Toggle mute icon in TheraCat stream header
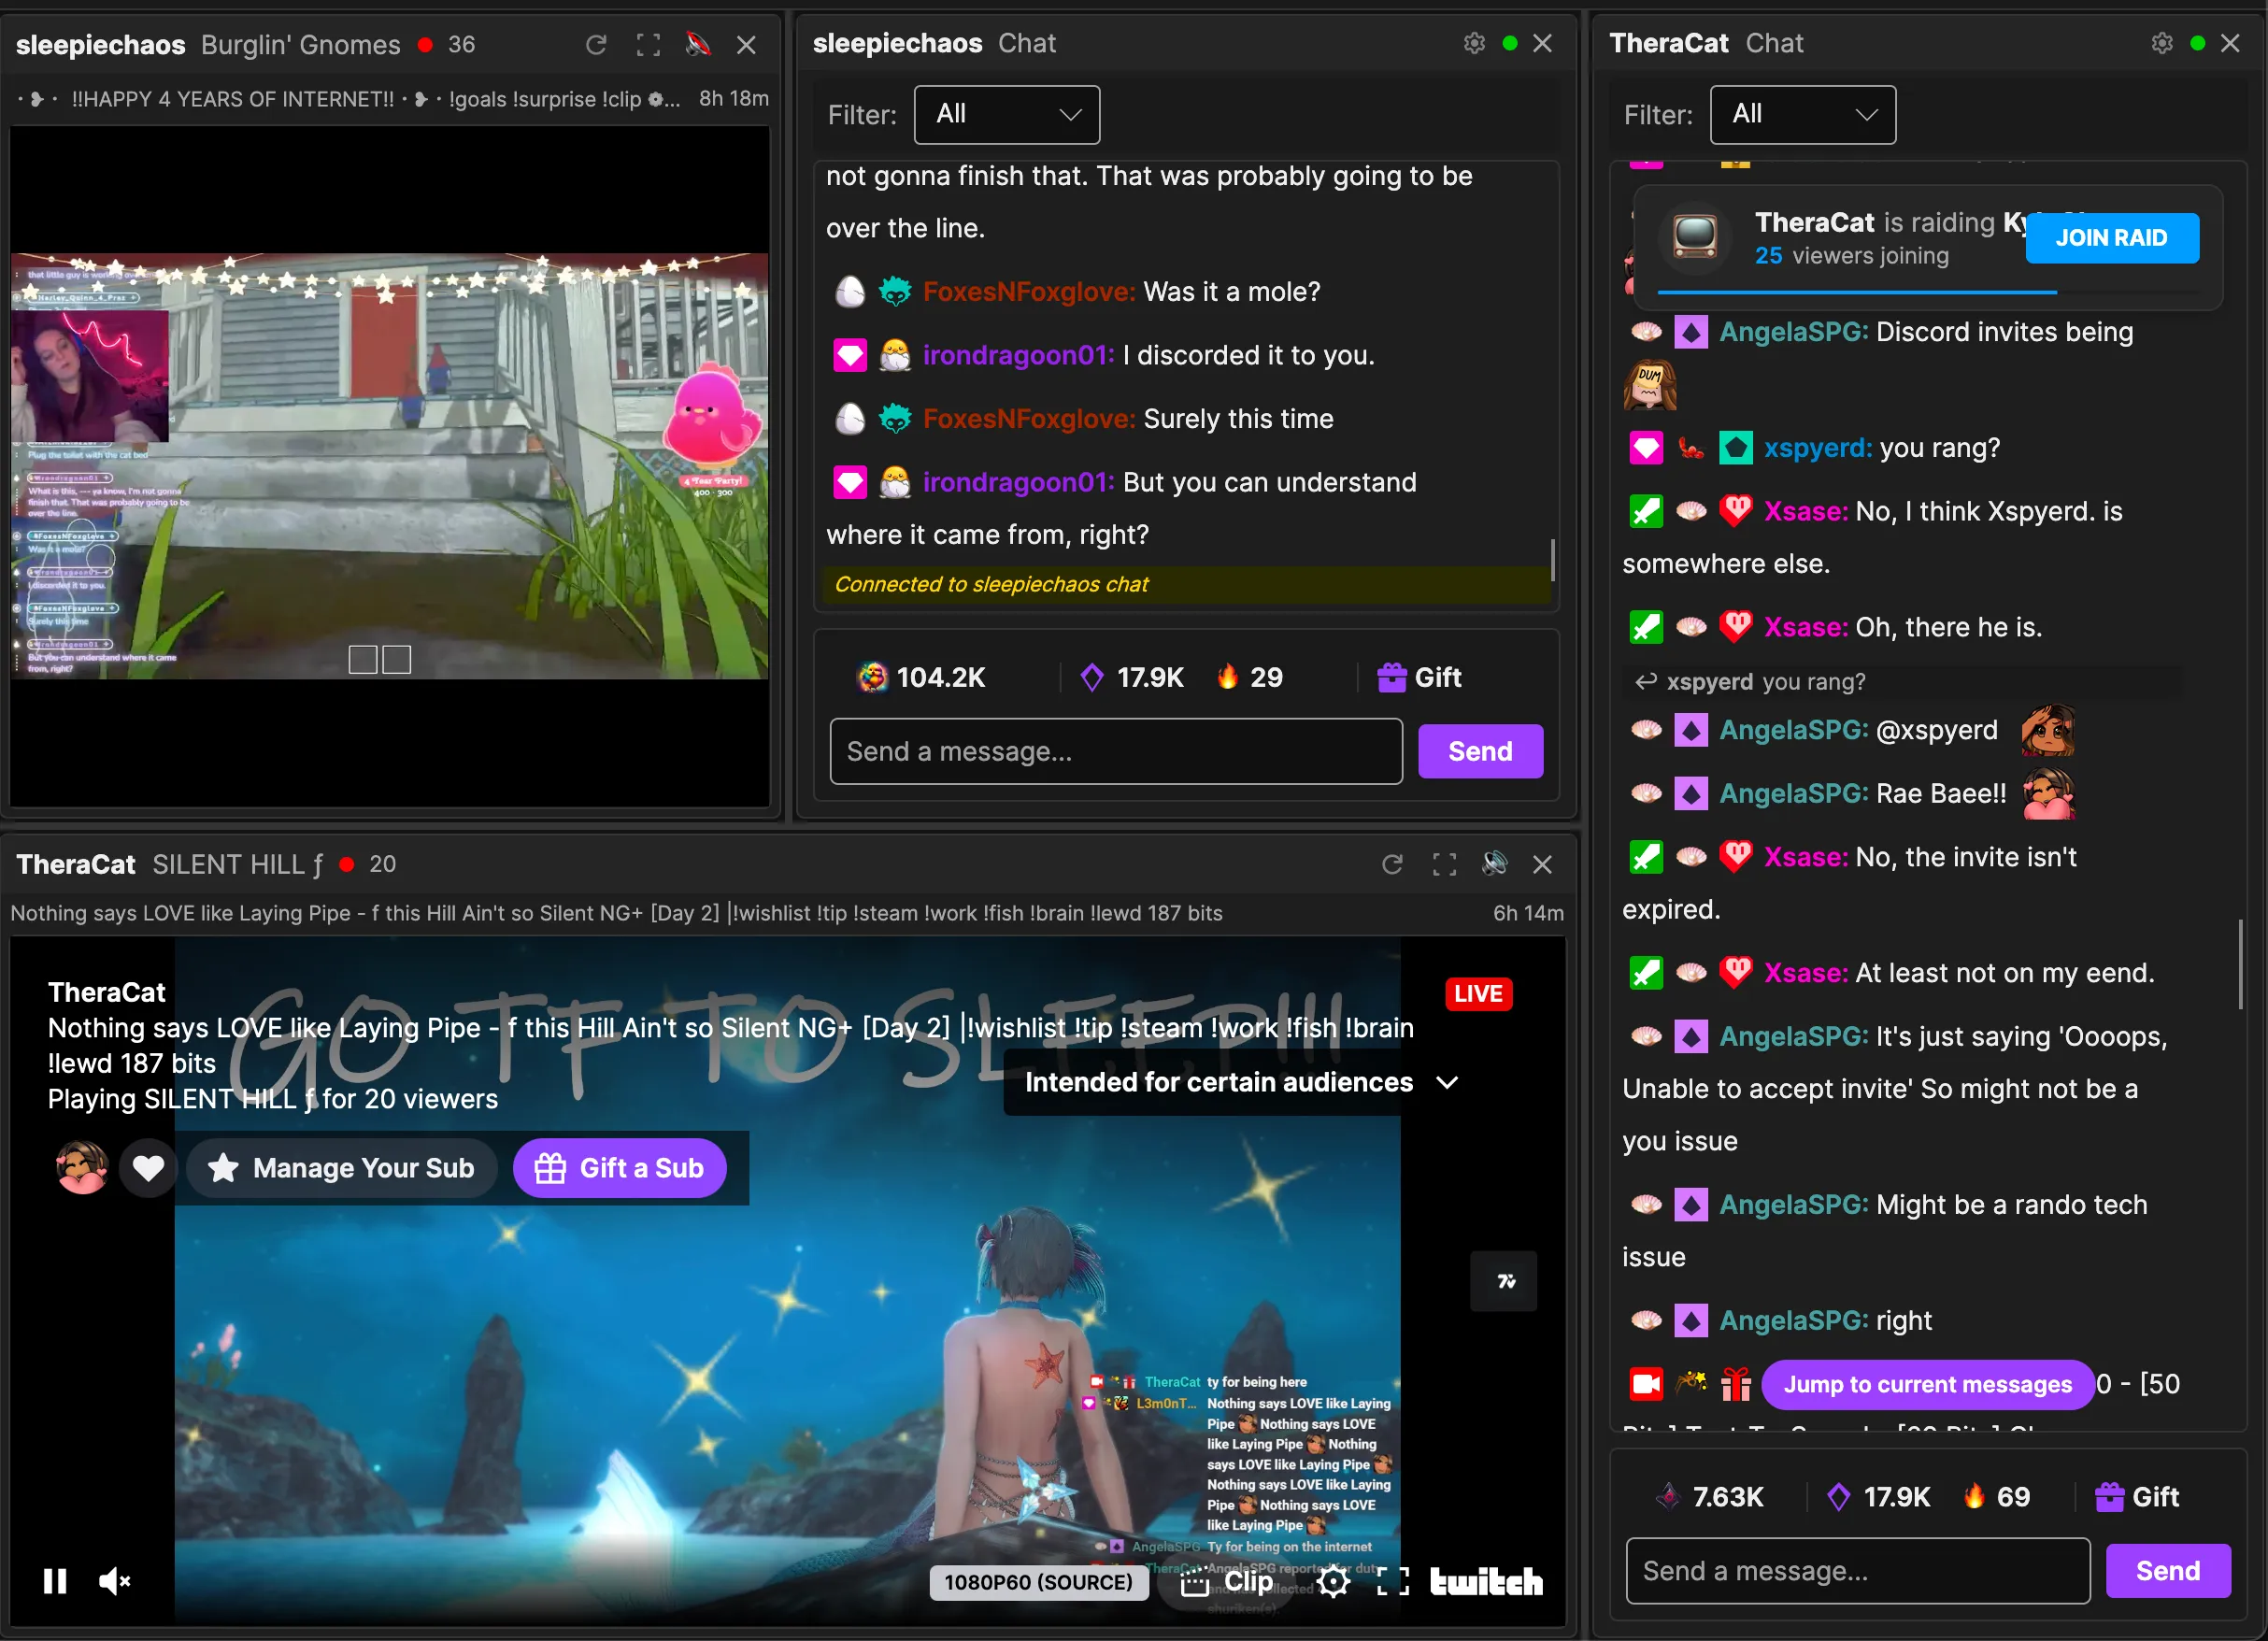 pos(1494,864)
